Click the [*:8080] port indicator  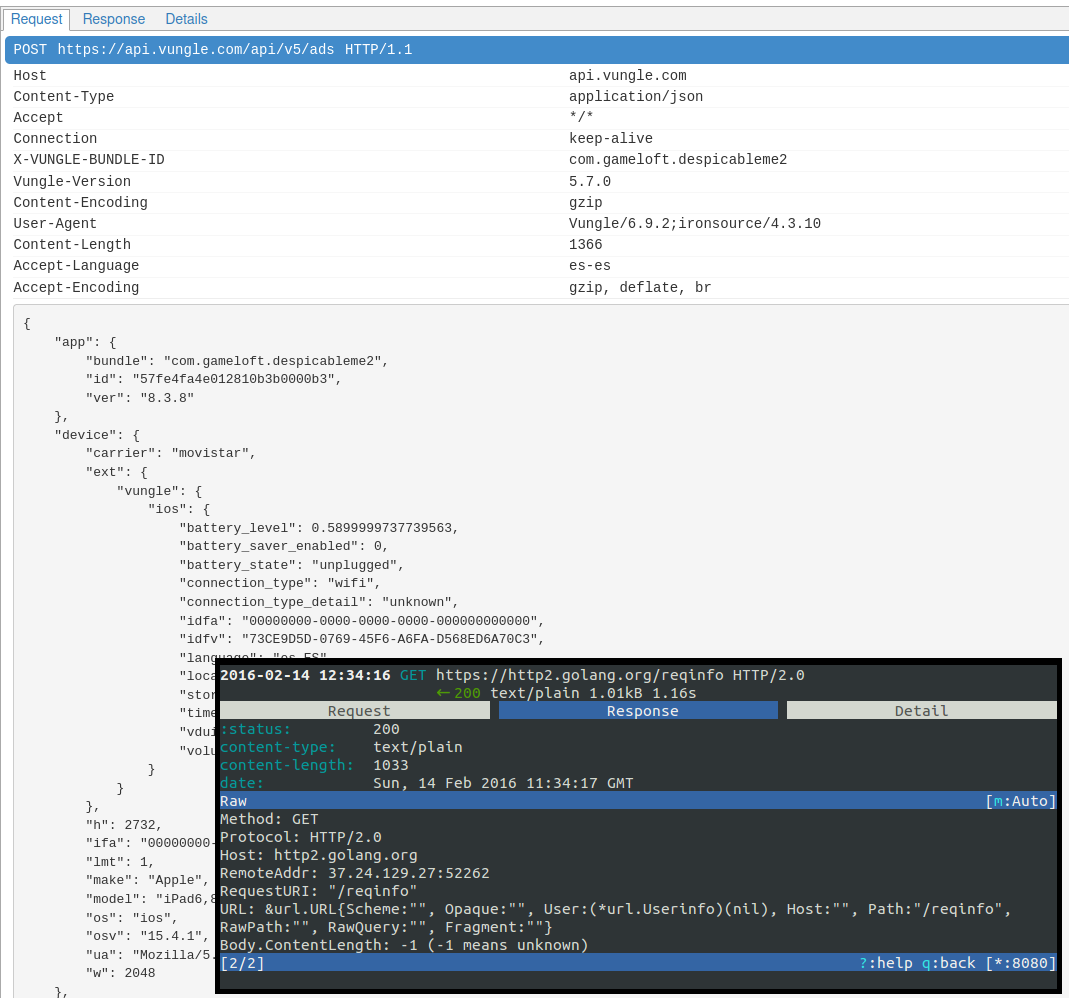click(1021, 963)
